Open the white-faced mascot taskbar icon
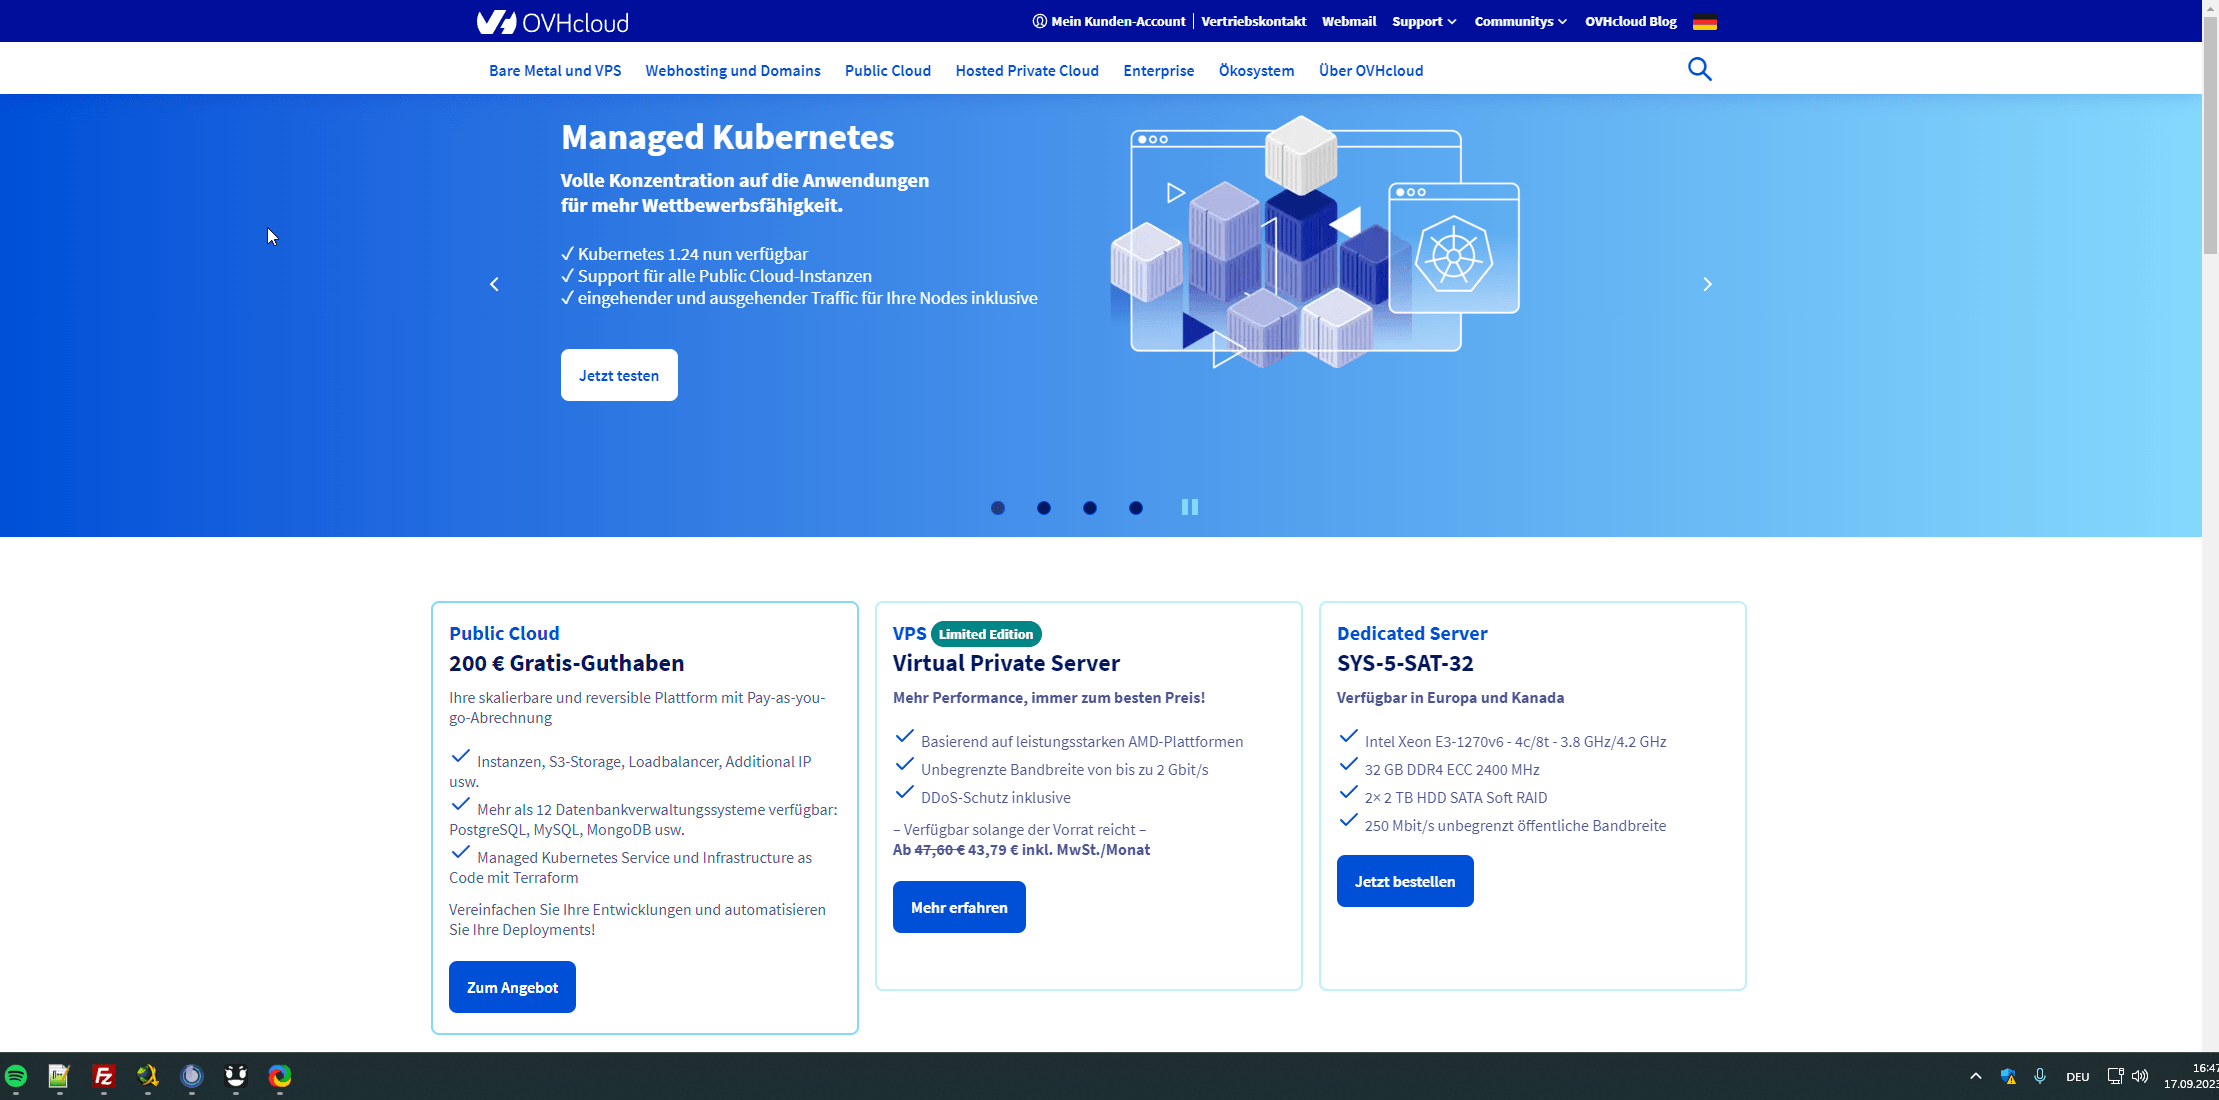Viewport: 2219px width, 1100px height. 236,1076
